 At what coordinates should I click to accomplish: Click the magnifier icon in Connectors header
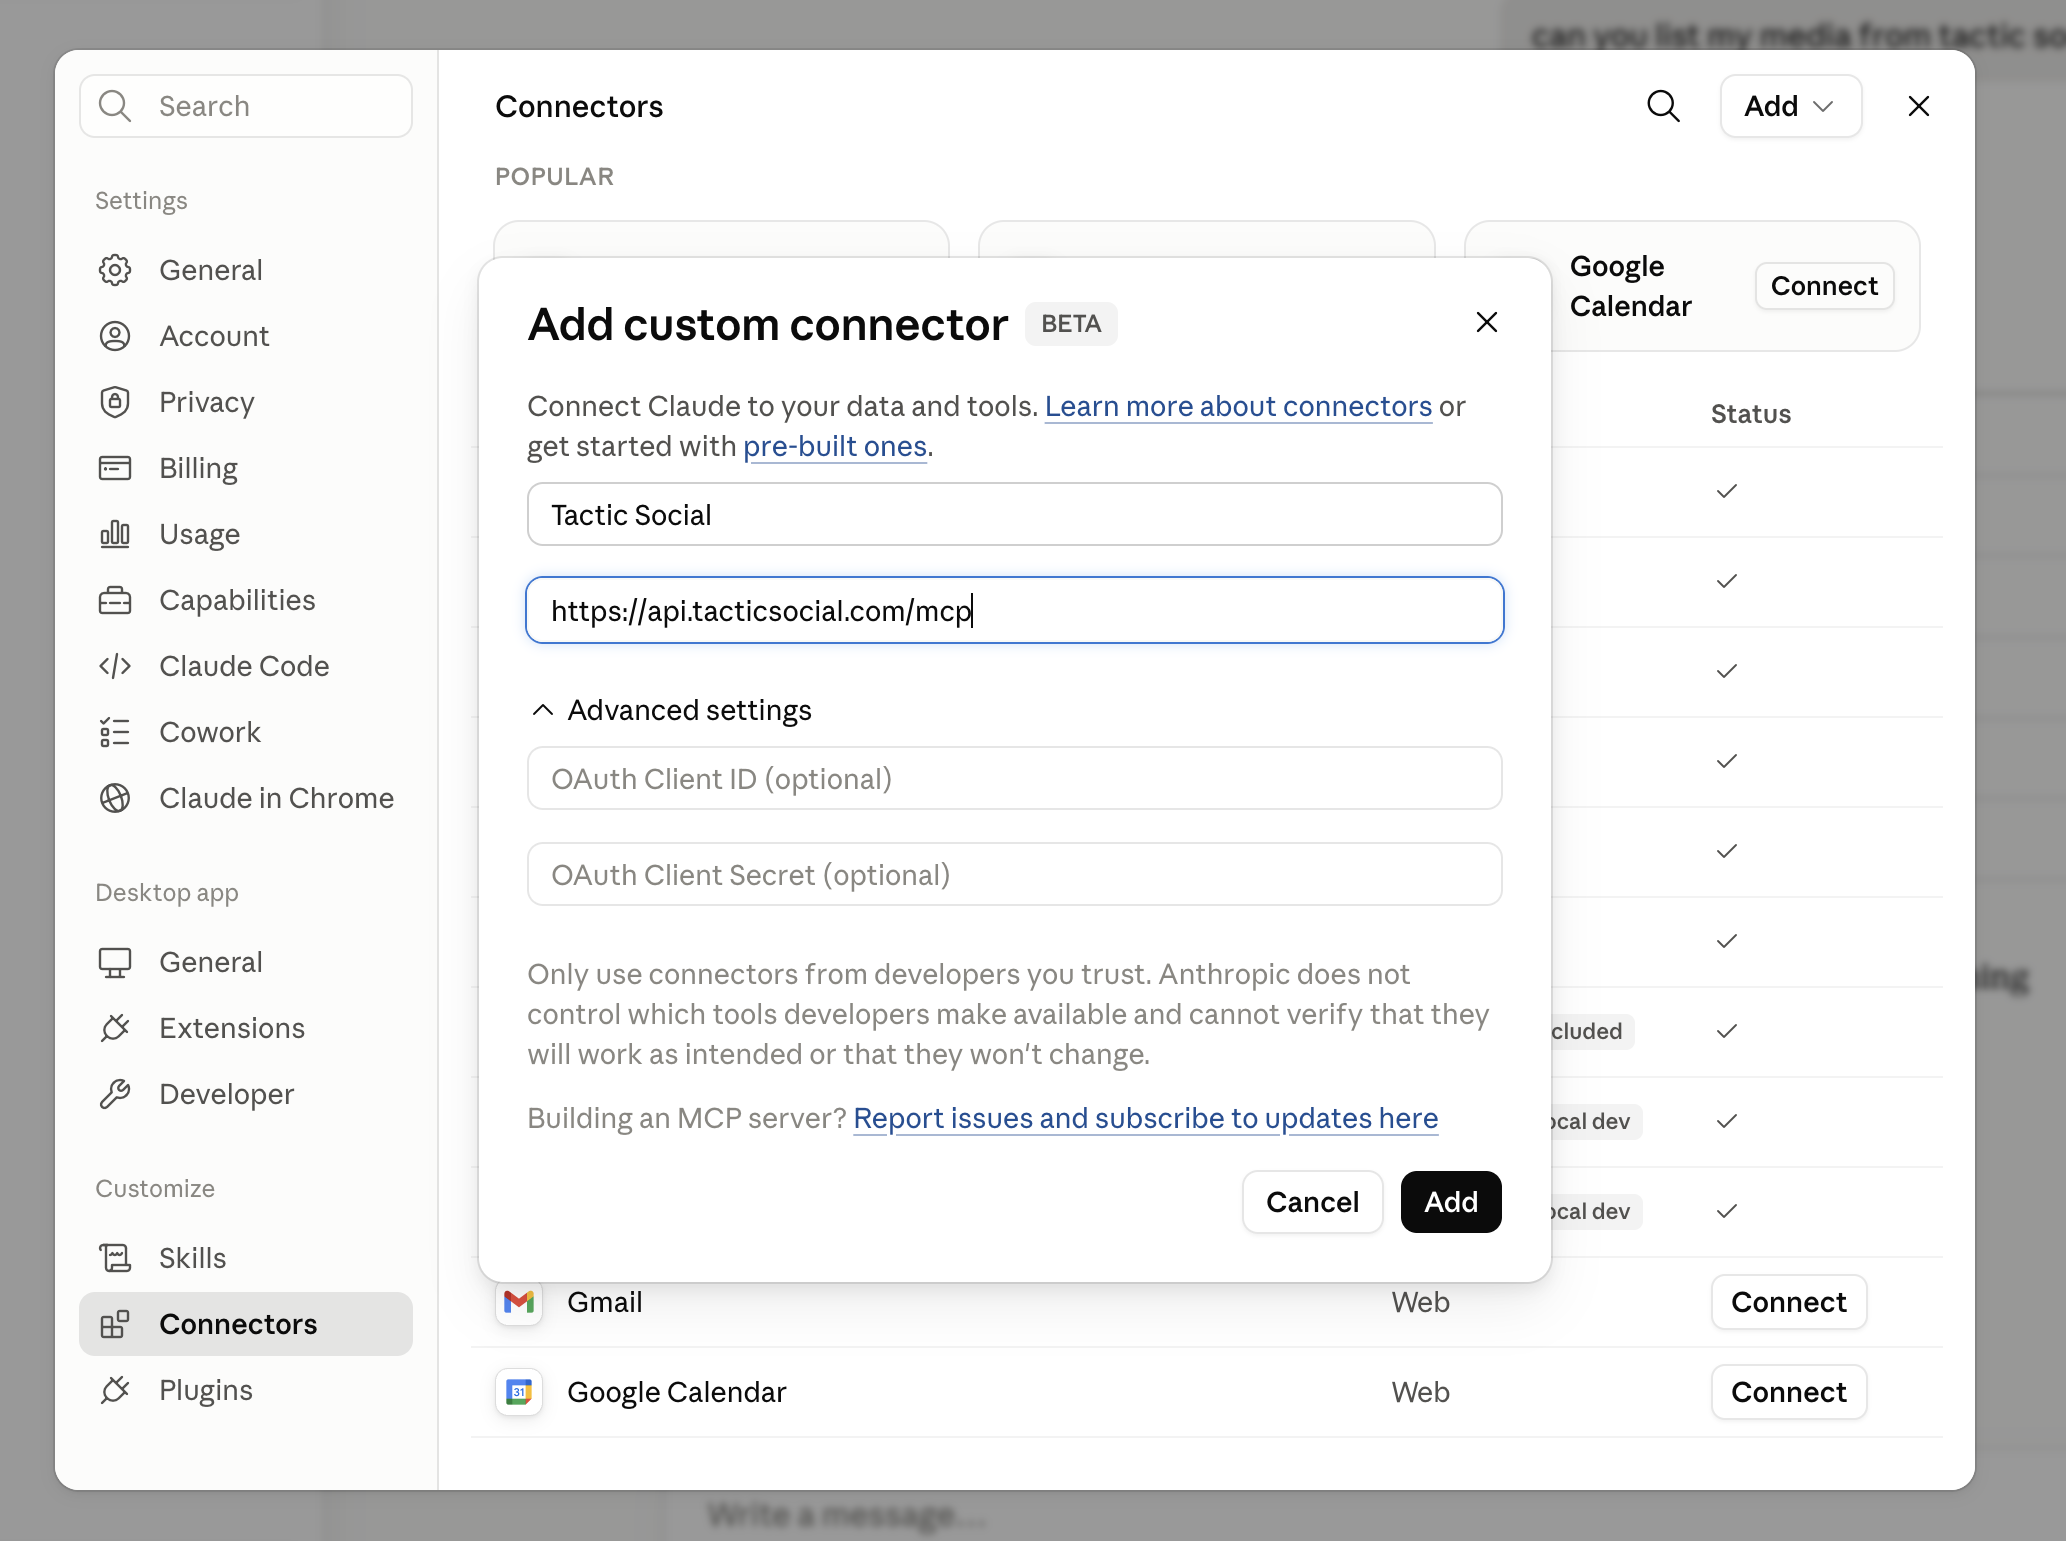coord(1663,106)
